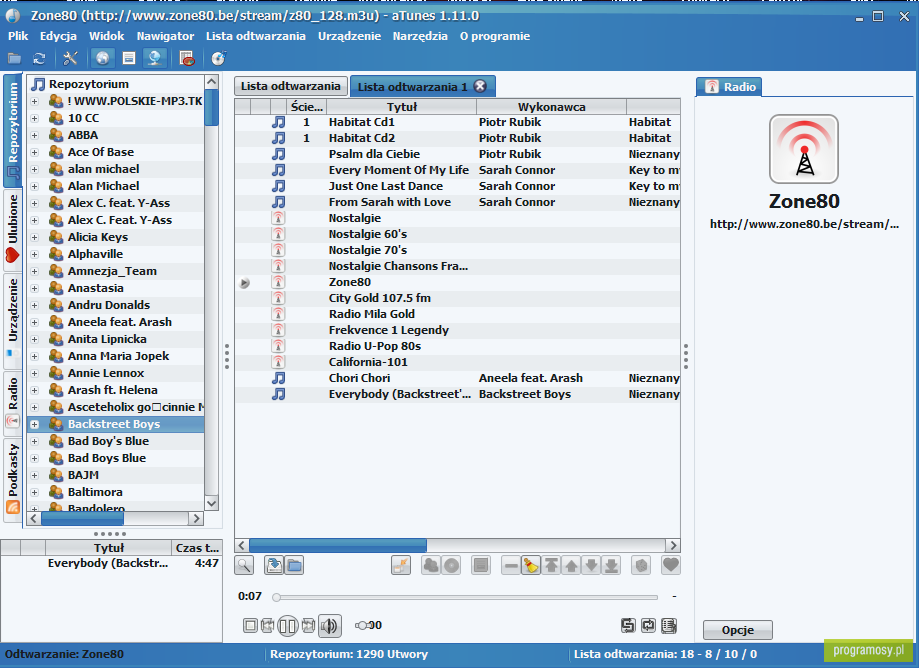Open the repository folder toolbar icon
This screenshot has height=668, width=919.
(14, 59)
